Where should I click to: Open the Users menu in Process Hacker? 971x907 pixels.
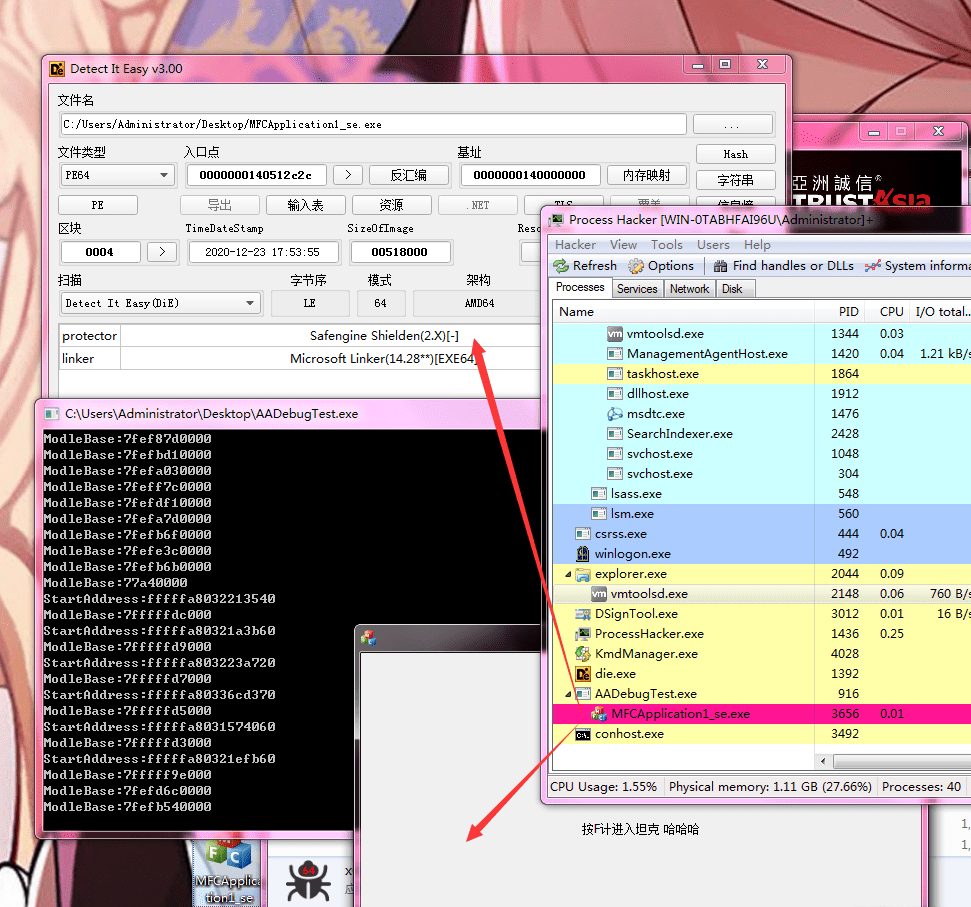point(713,245)
